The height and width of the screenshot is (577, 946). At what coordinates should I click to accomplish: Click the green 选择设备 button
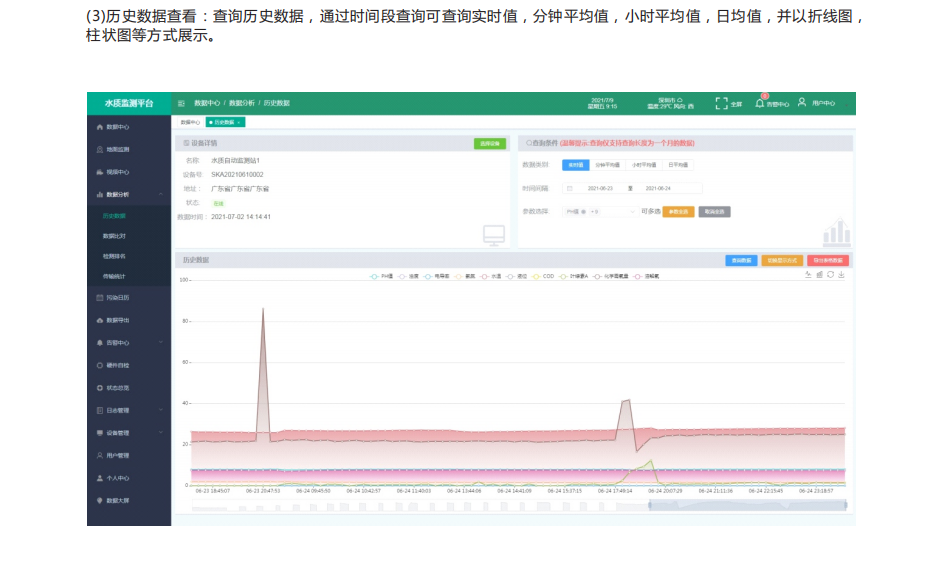click(489, 144)
